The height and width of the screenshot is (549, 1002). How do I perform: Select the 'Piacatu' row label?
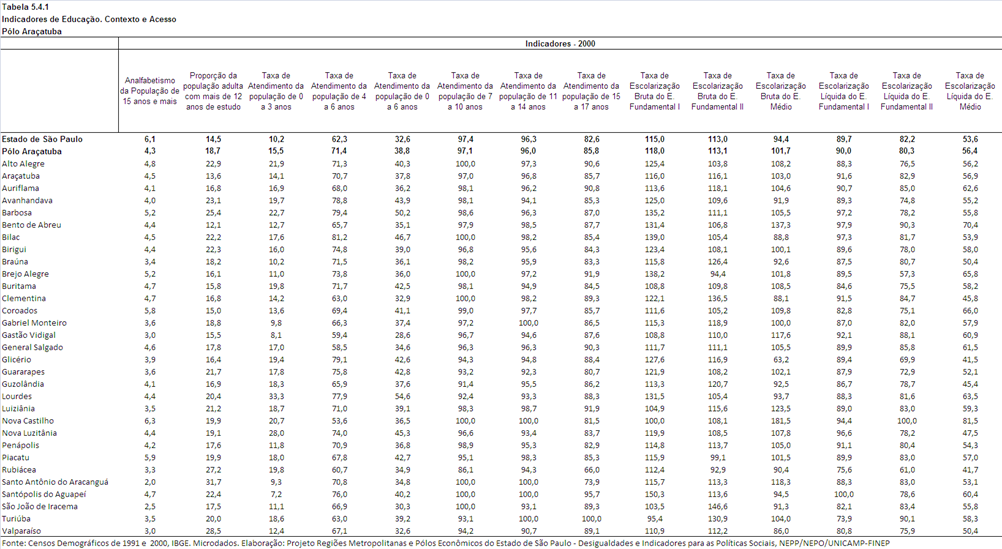pos(15,458)
